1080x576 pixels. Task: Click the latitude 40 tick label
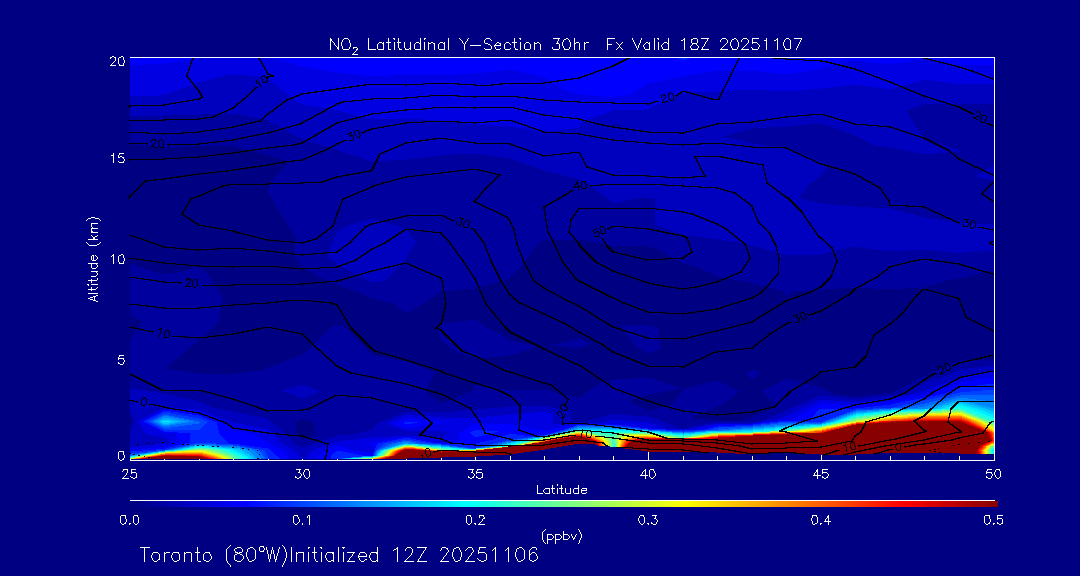click(648, 472)
